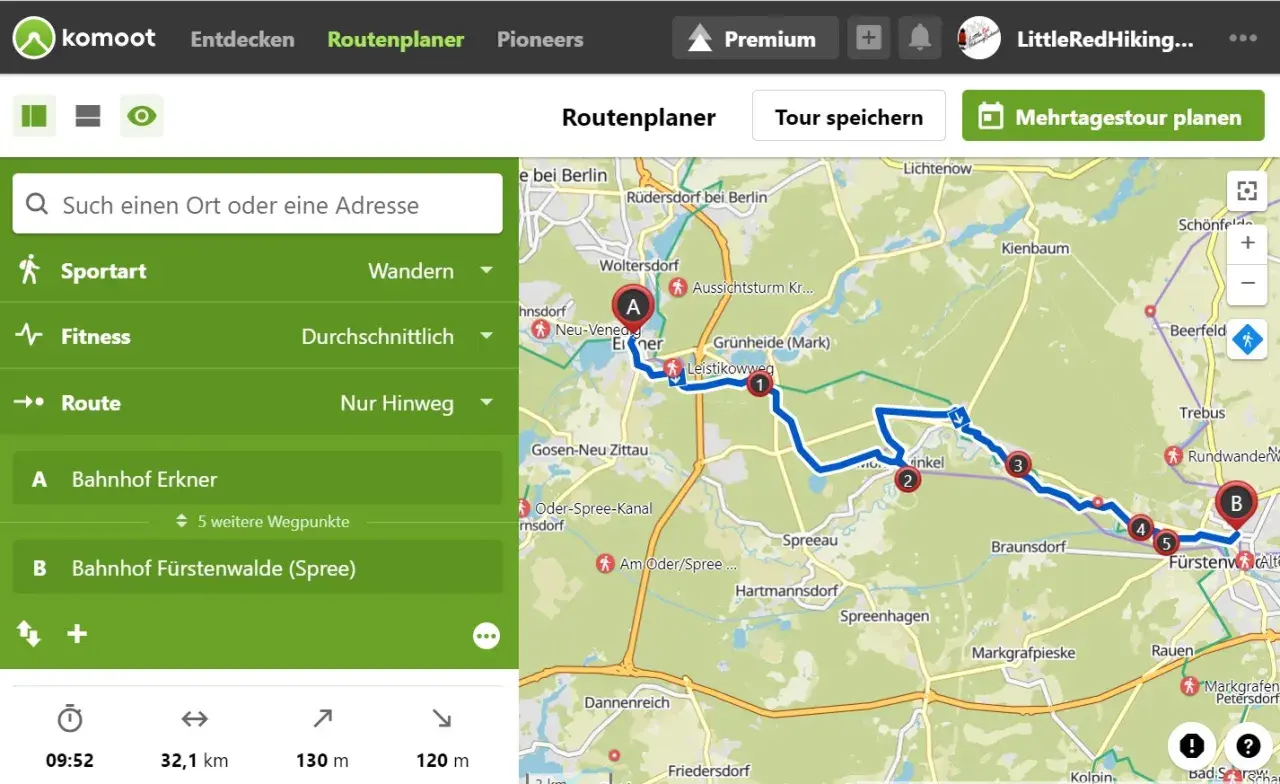Open LittleRedHiking profile avatar
This screenshot has width=1280, height=784.
[980, 39]
